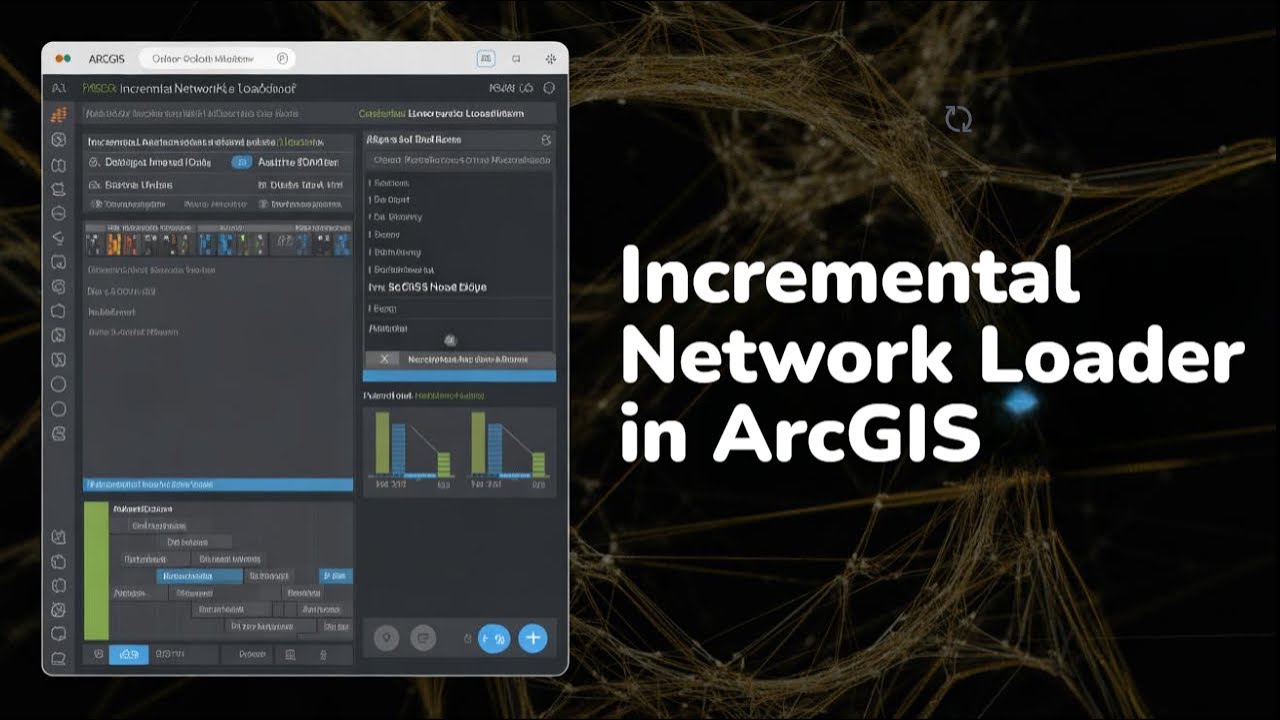
Task: Click the orange stacked-bars icon in sidebar
Action: (59, 114)
